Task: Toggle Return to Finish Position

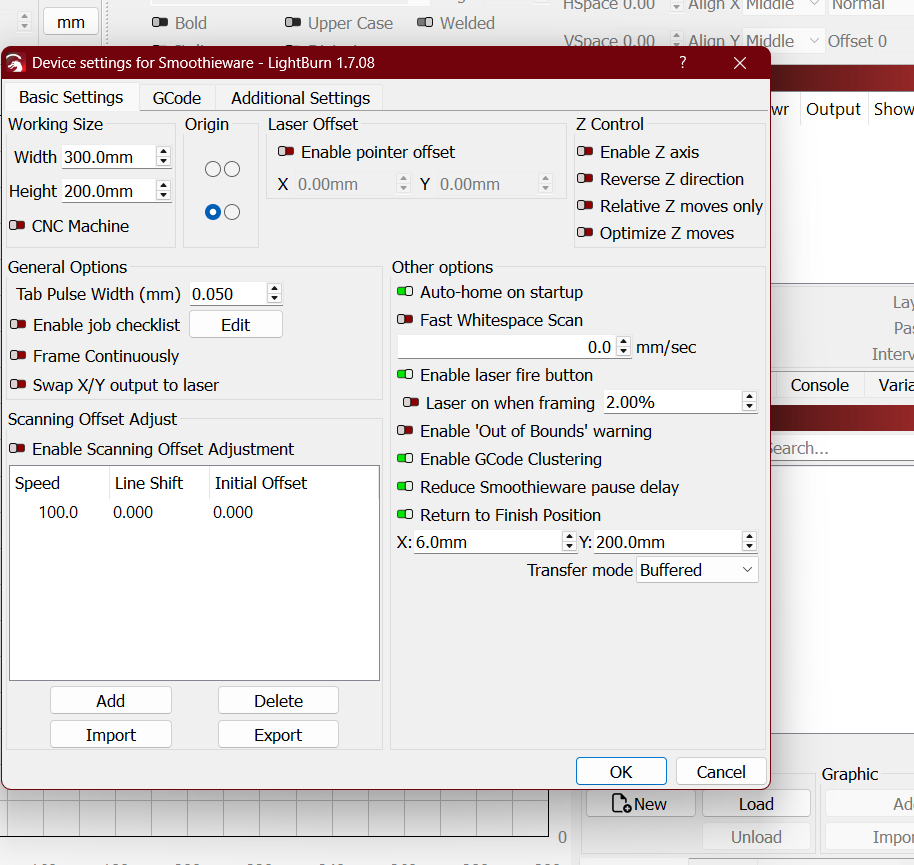Action: click(405, 515)
